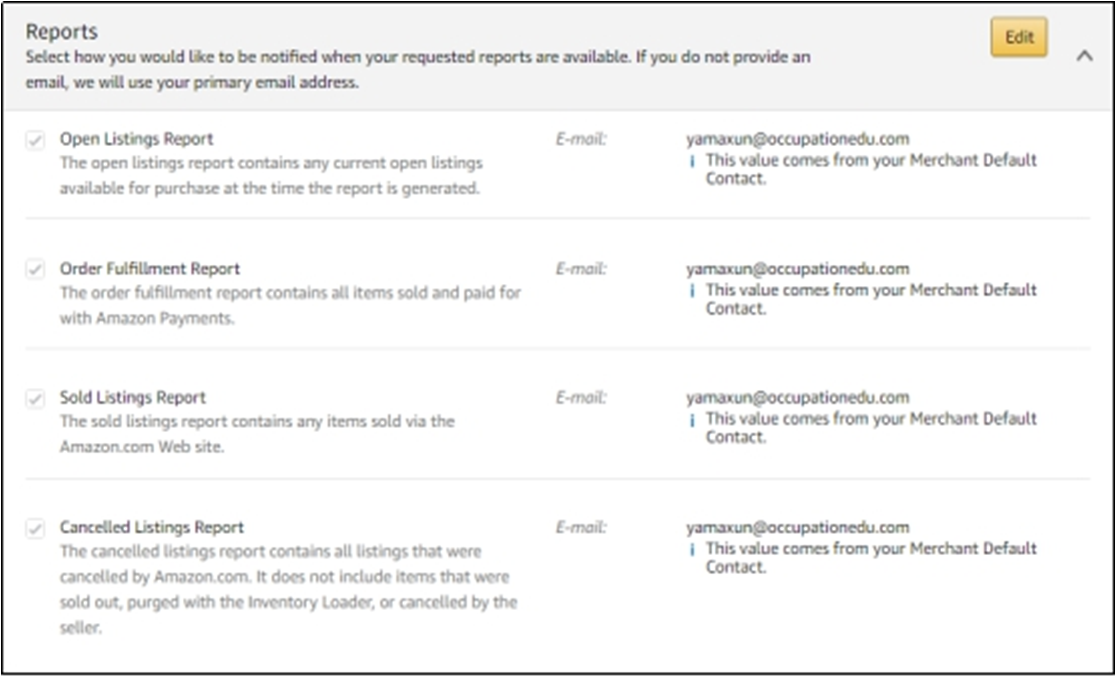Toggle the Open Listings Report checkbox
The image size is (1116, 678).
(35, 141)
